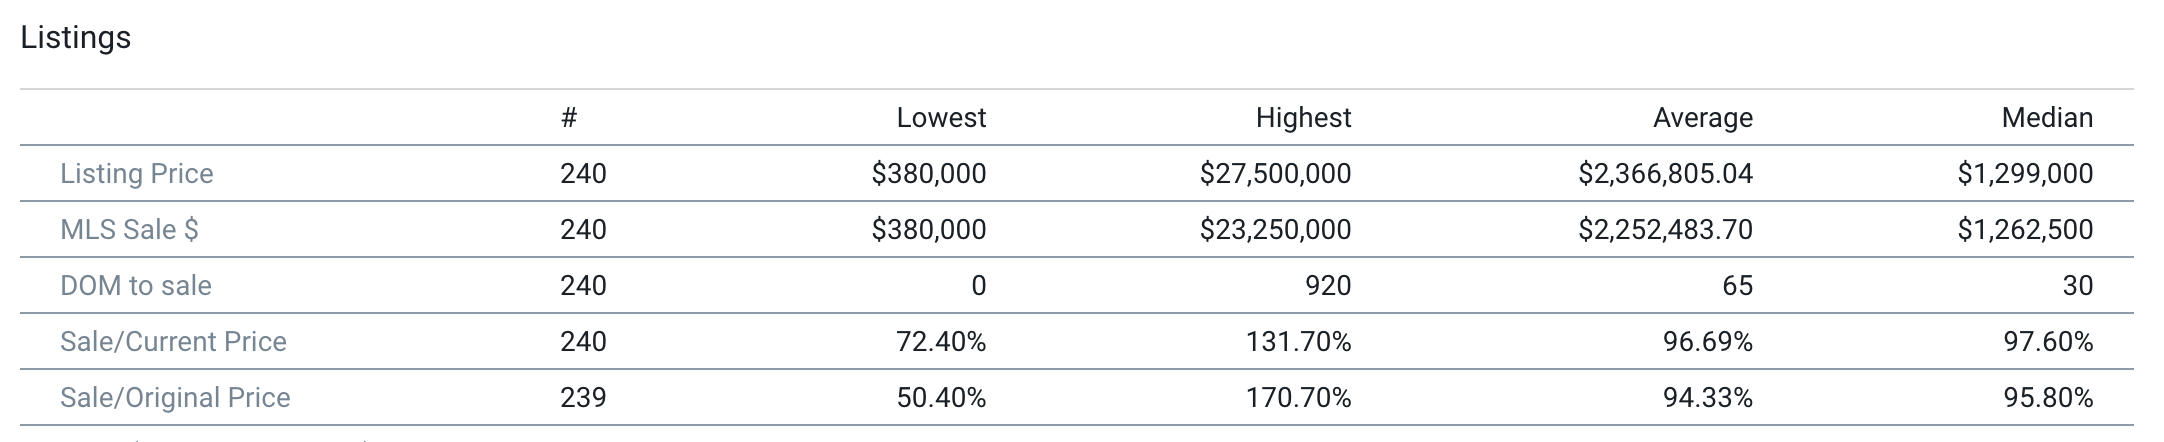Screen dimensions: 2164x442
Task: Select the Listing Price row label
Action: pos(137,174)
